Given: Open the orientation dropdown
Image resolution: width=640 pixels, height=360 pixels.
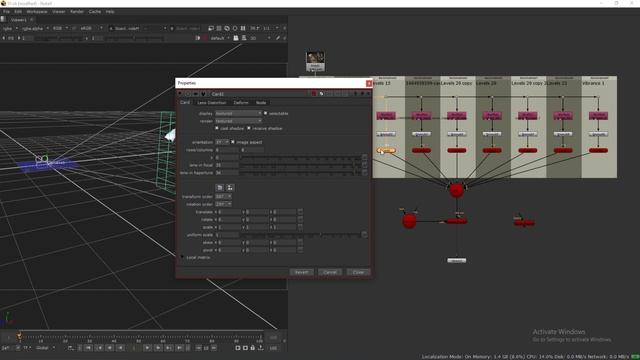Looking at the screenshot, I should point(222,142).
